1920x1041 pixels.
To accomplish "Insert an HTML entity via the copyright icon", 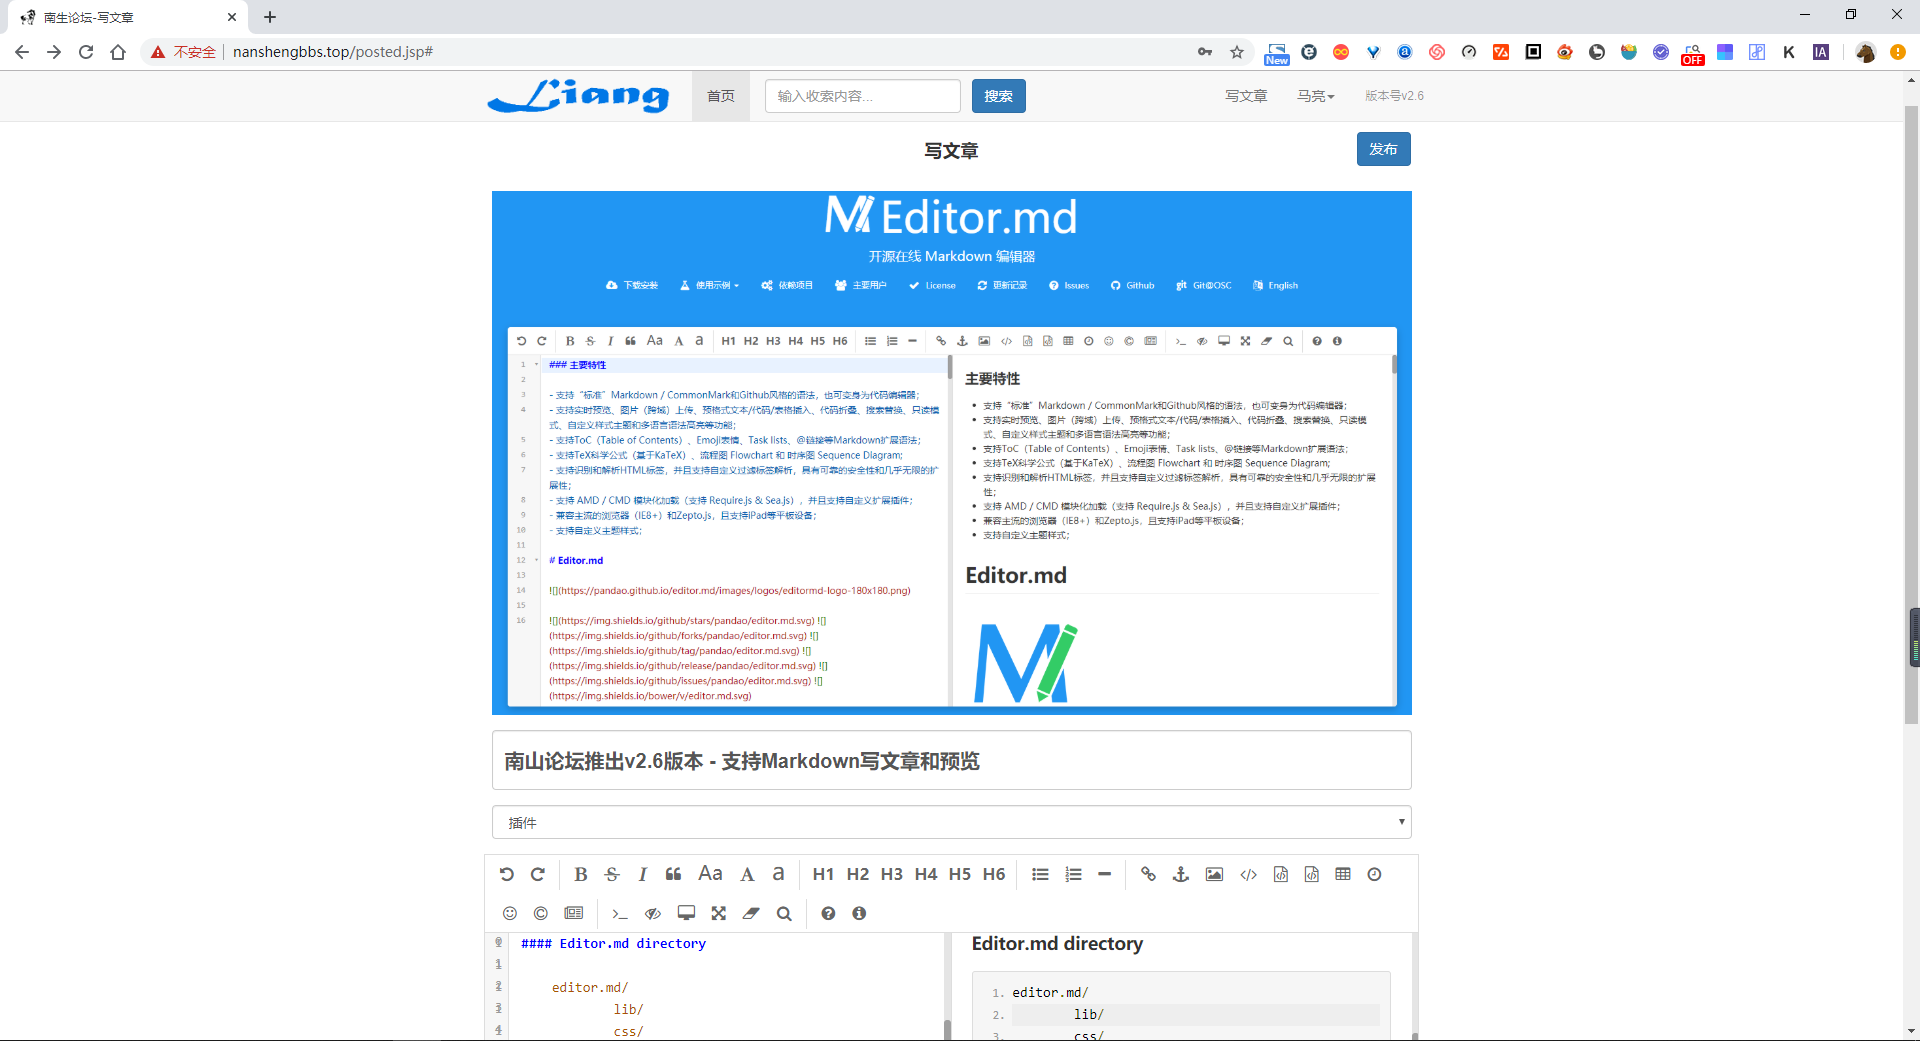I will [541, 913].
